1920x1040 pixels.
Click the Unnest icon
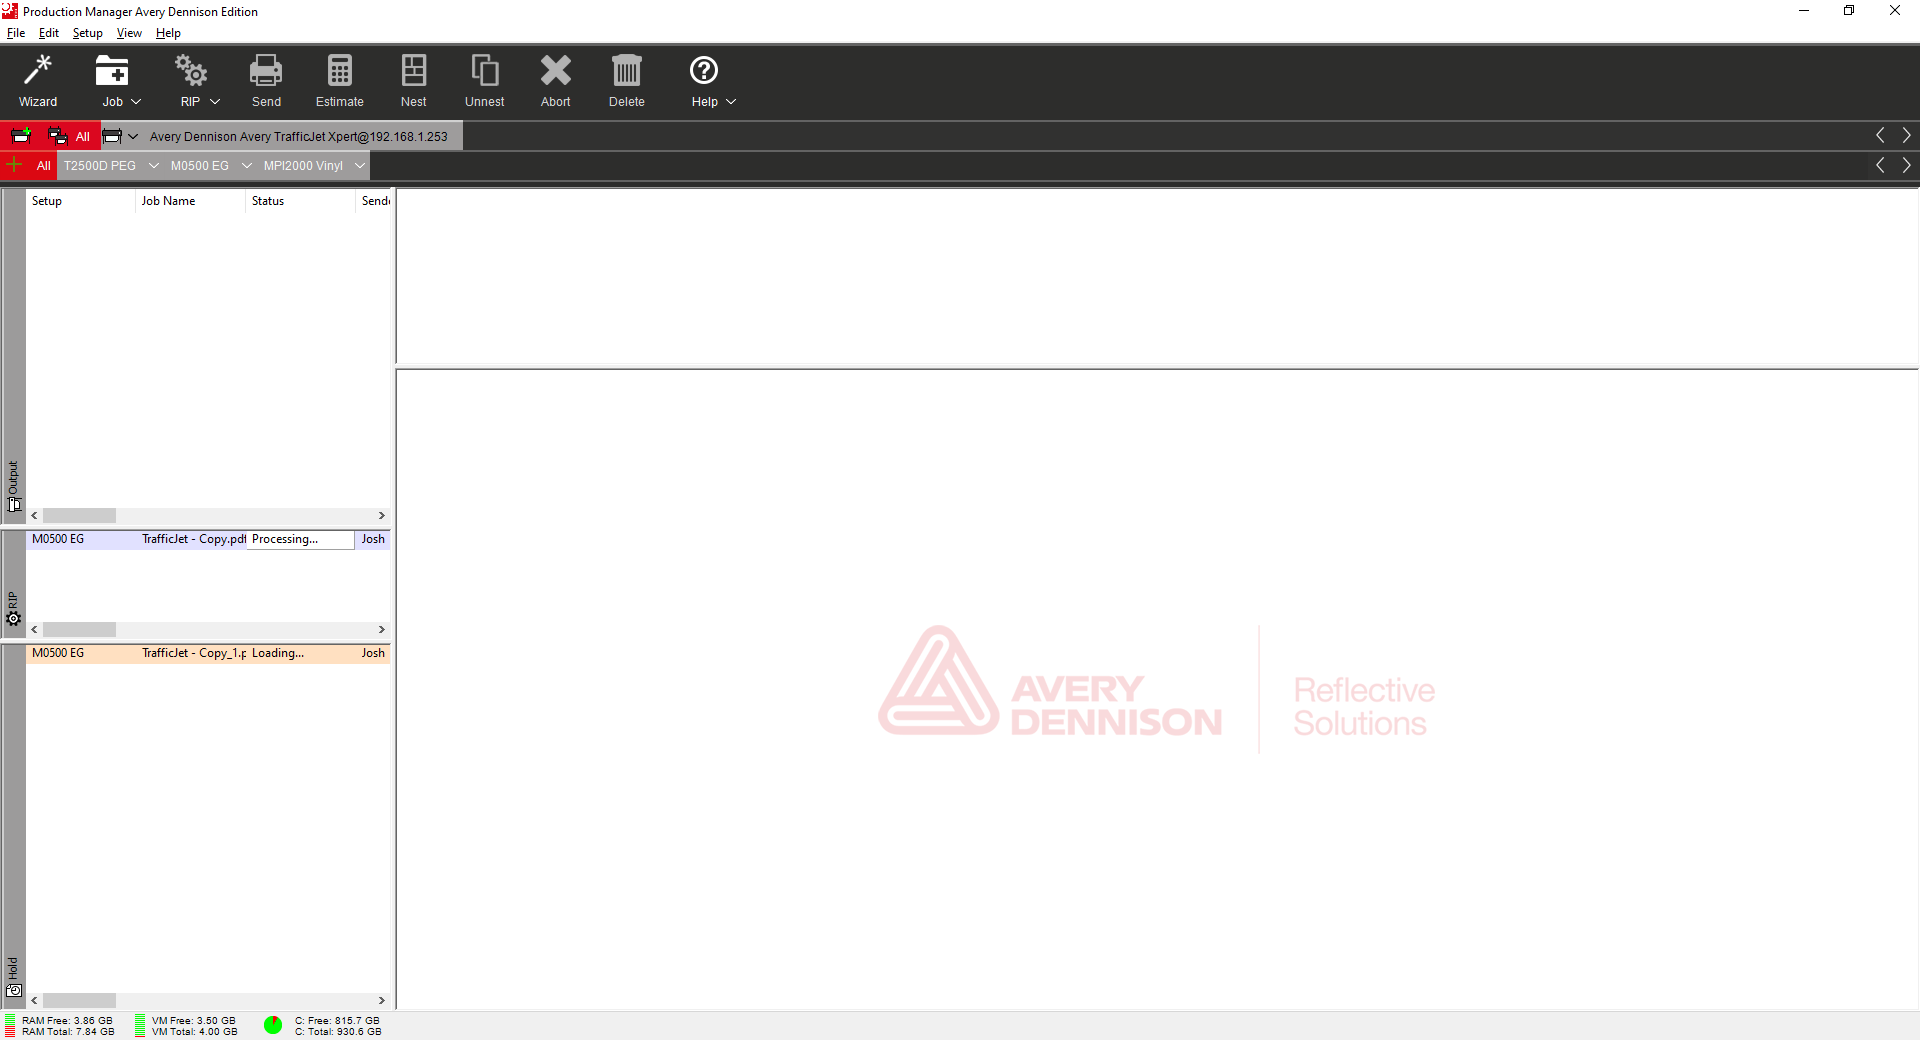pyautogui.click(x=485, y=71)
